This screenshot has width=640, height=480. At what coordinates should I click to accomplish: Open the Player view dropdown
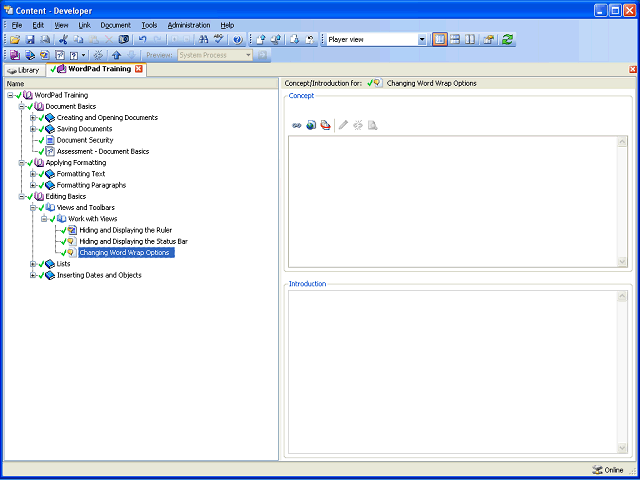pyautogui.click(x=422, y=40)
